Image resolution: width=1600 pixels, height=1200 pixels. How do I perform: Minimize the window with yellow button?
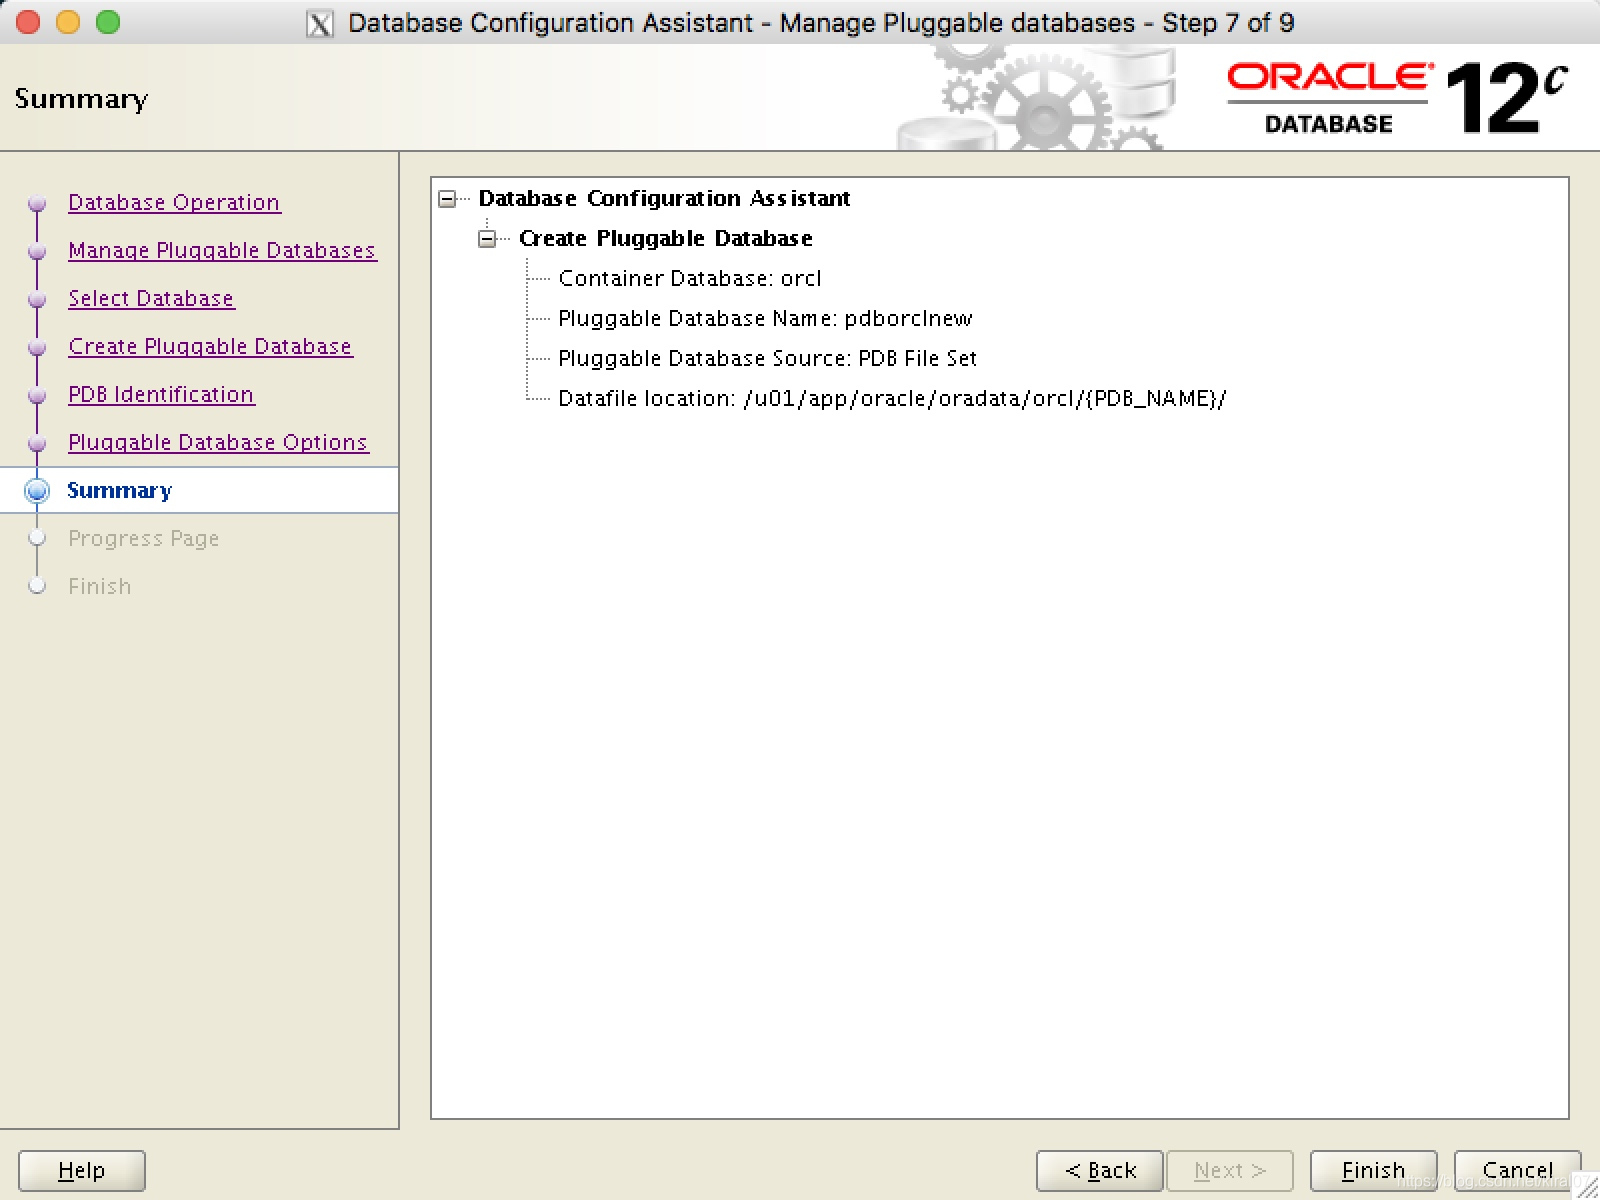pyautogui.click(x=68, y=22)
